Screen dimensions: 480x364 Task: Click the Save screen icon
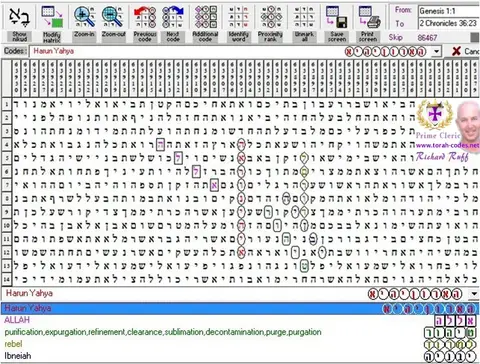pos(337,17)
